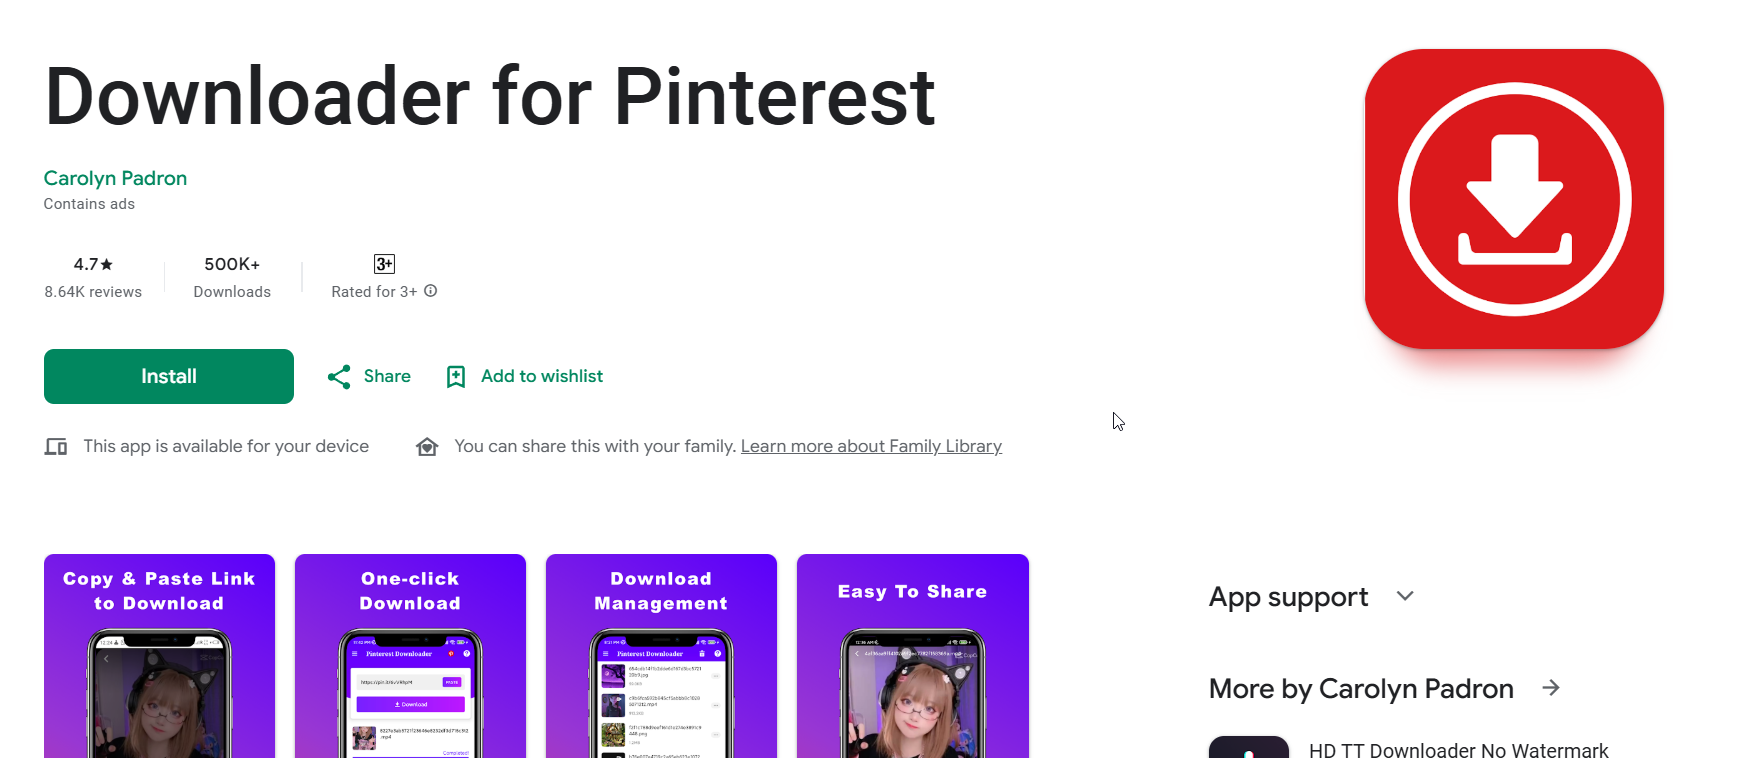This screenshot has height=758, width=1740.
Task: Open the One-click Download screenshot
Action: click(410, 655)
